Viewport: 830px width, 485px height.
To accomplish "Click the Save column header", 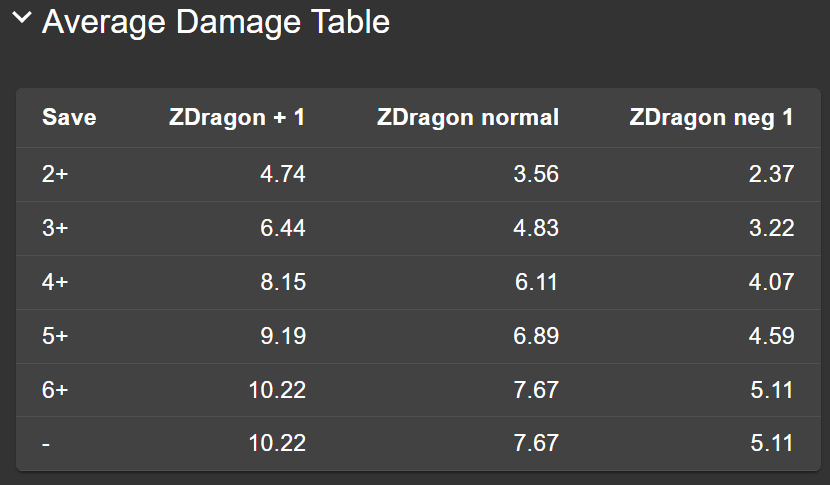I will click(69, 117).
